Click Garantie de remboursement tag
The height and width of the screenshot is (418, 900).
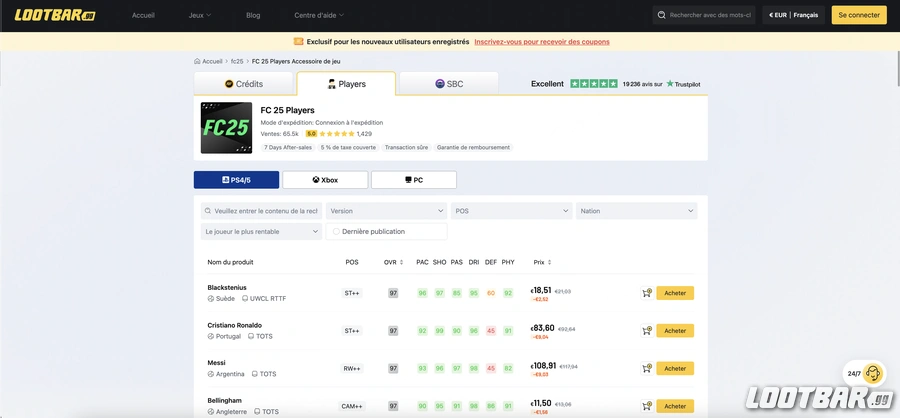pos(473,148)
